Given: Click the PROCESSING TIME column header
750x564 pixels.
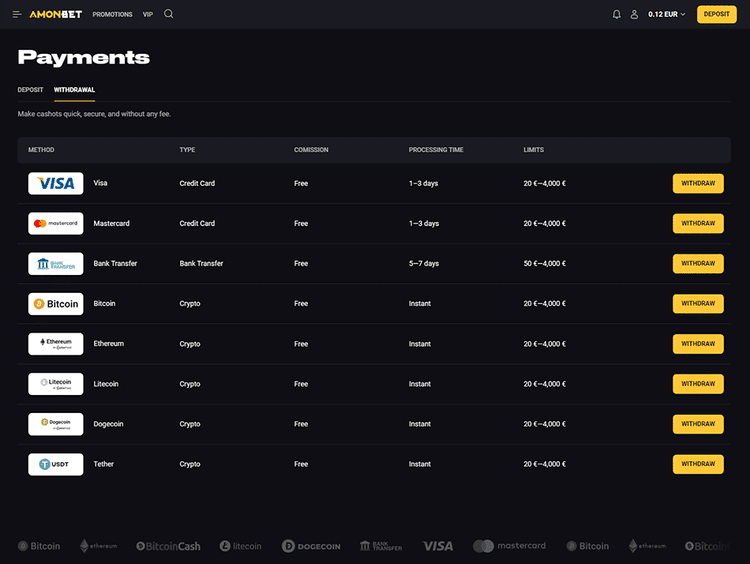Looking at the screenshot, I should 436,150.
